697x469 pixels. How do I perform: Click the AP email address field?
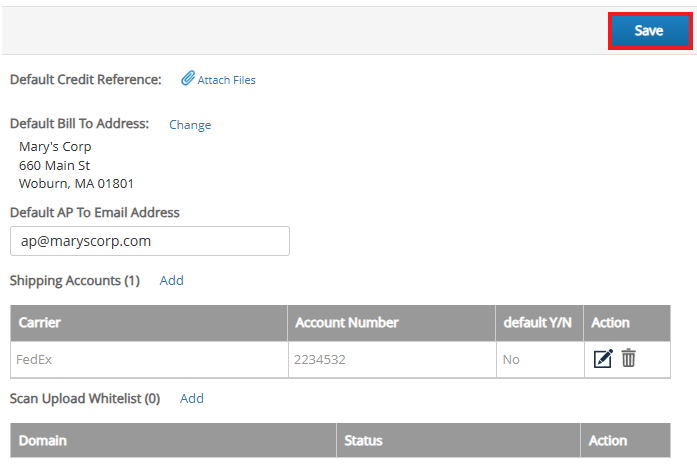(x=150, y=241)
